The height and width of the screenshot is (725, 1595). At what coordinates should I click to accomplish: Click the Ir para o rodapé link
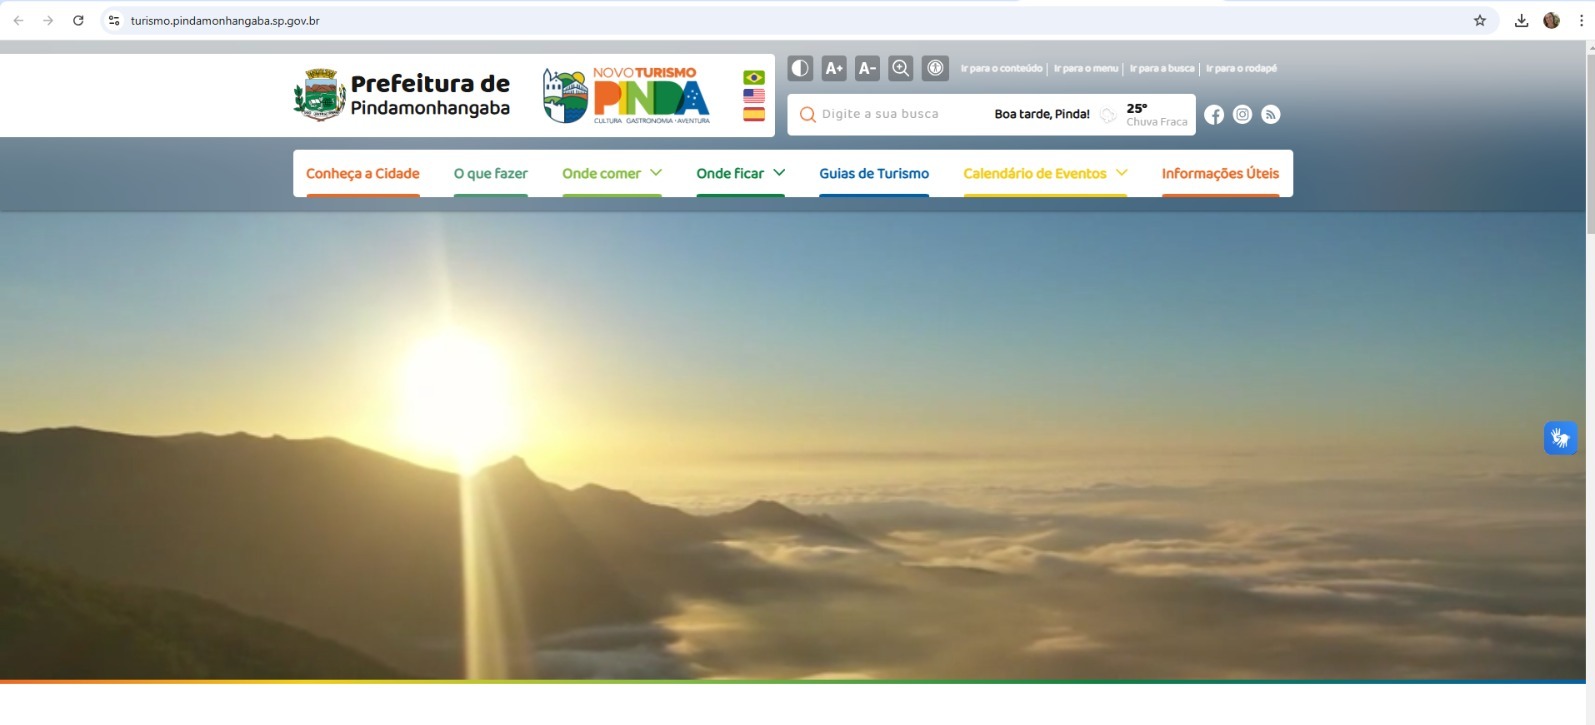point(1241,69)
